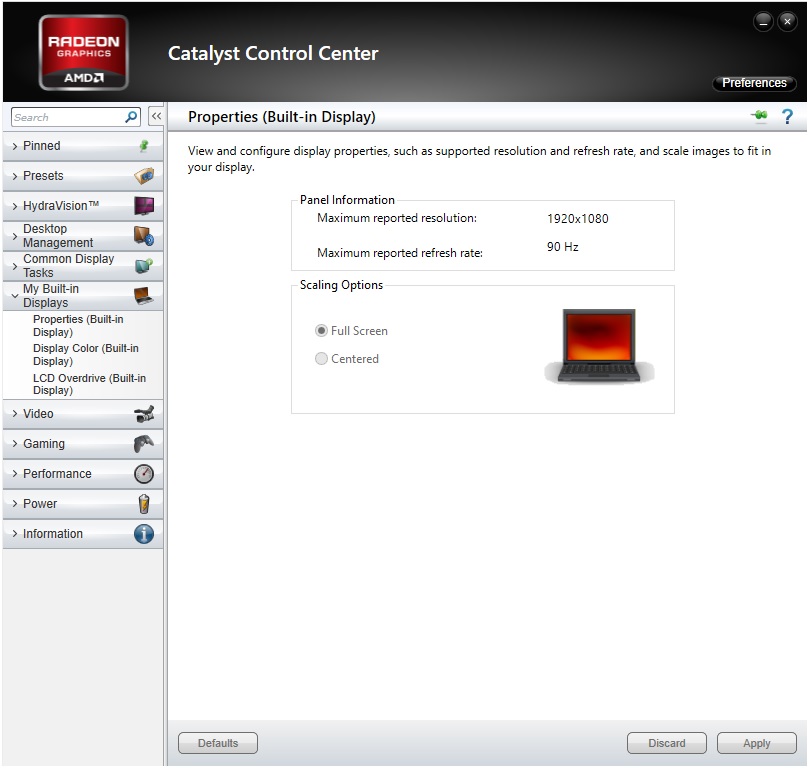The image size is (809, 768).
Task: Collapse sidebar with double-arrow button
Action: (156, 117)
